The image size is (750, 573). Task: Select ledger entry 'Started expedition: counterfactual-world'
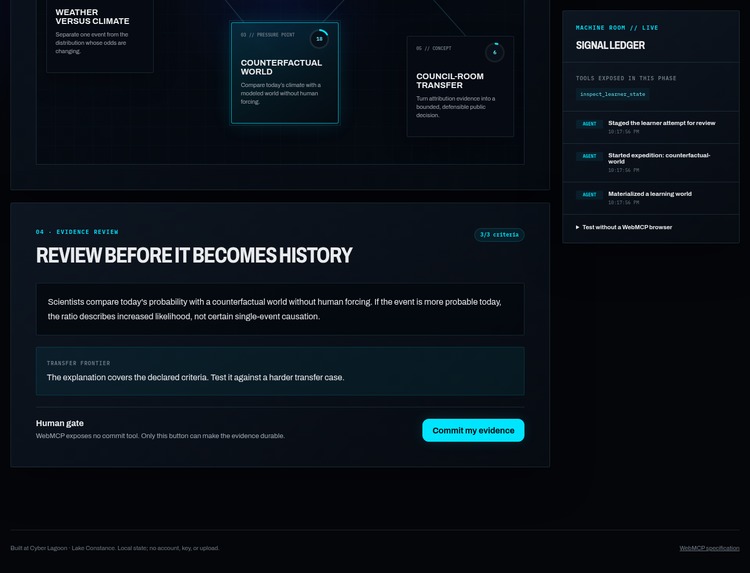(651, 163)
